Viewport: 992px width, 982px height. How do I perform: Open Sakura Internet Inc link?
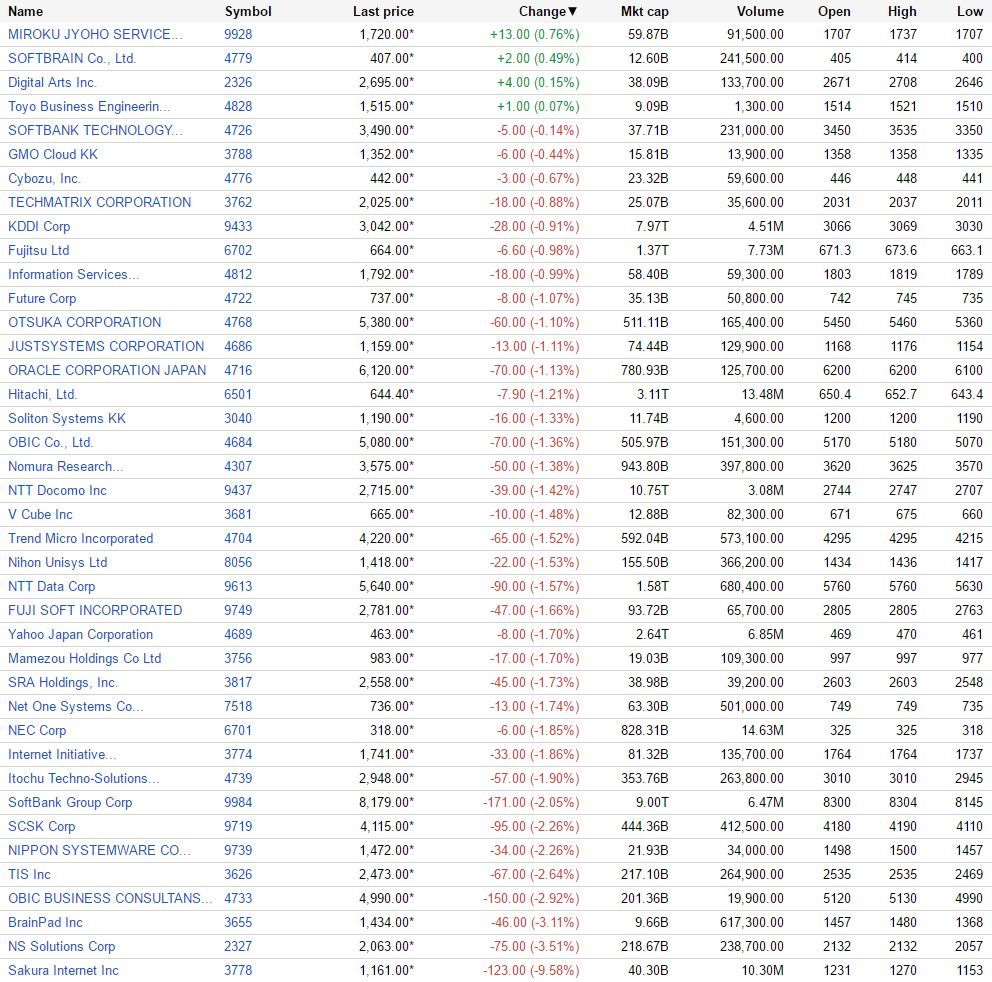pyautogui.click(x=63, y=972)
